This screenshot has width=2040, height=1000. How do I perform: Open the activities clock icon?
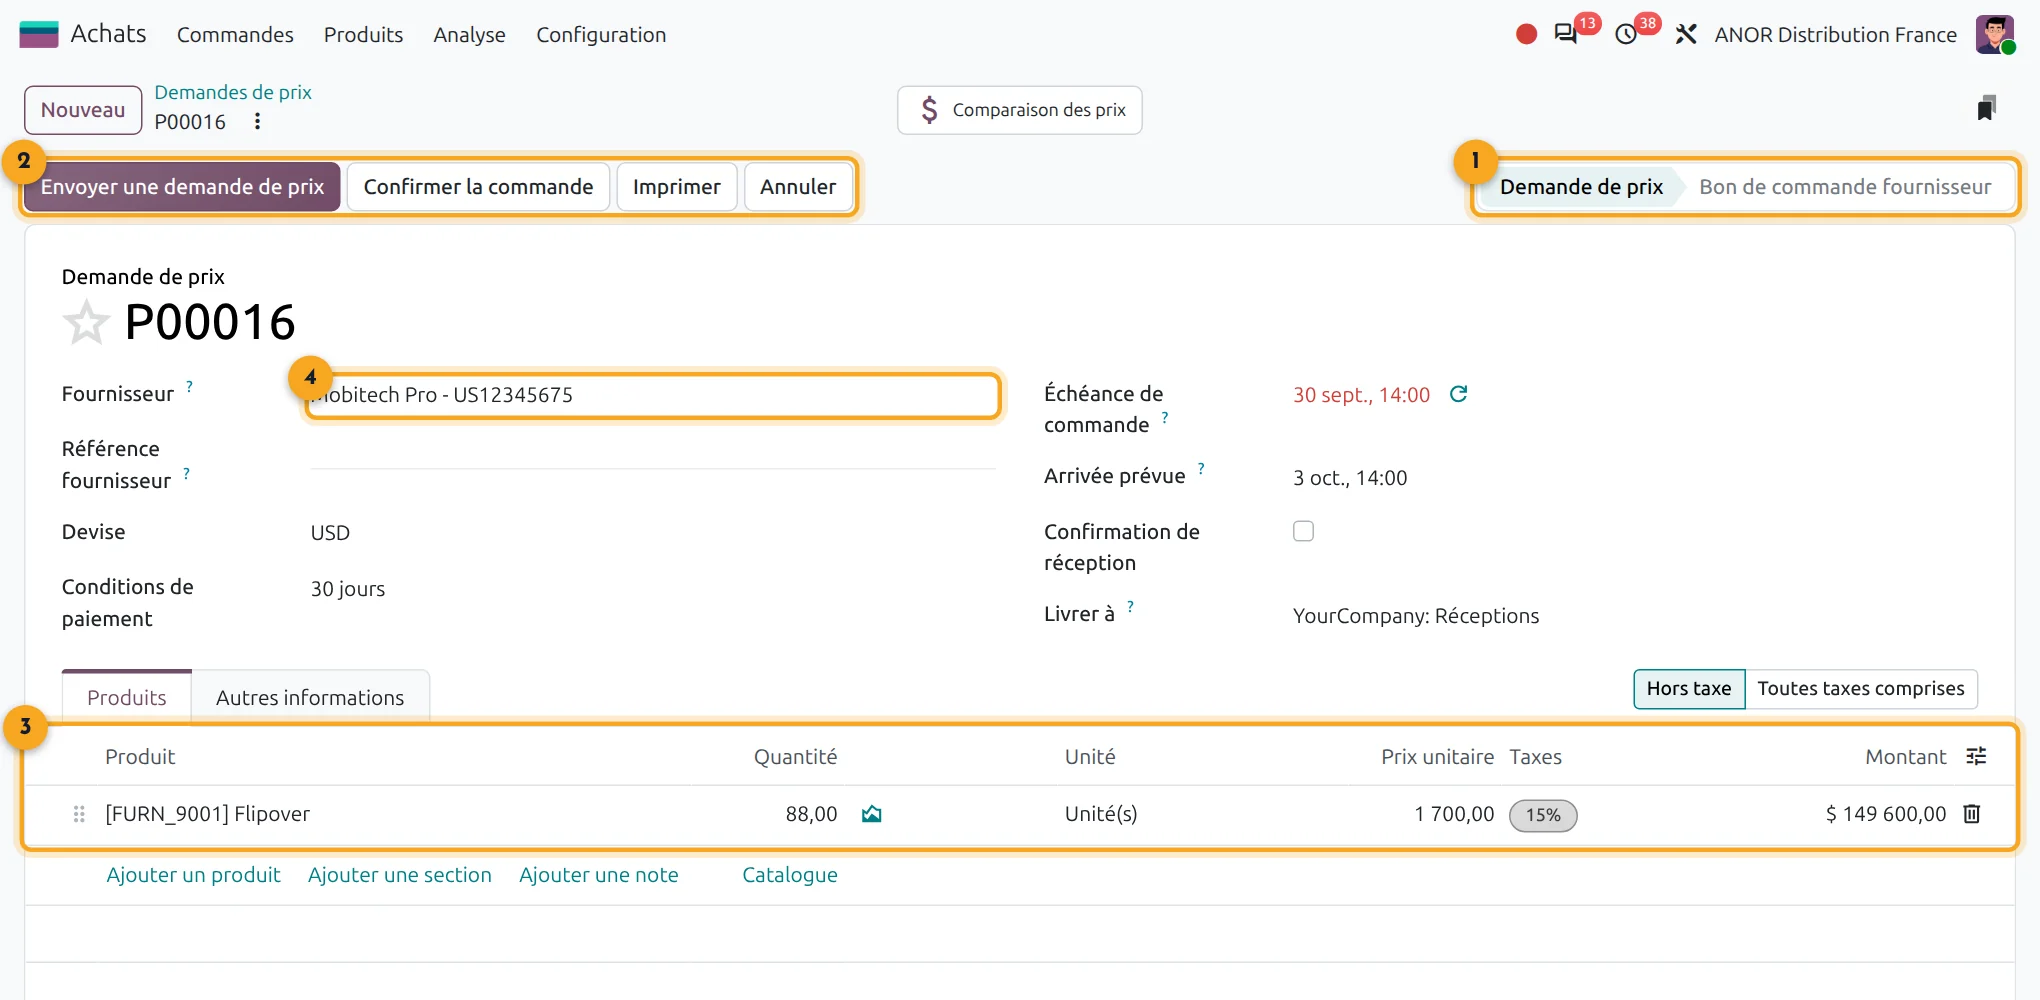coord(1626,34)
